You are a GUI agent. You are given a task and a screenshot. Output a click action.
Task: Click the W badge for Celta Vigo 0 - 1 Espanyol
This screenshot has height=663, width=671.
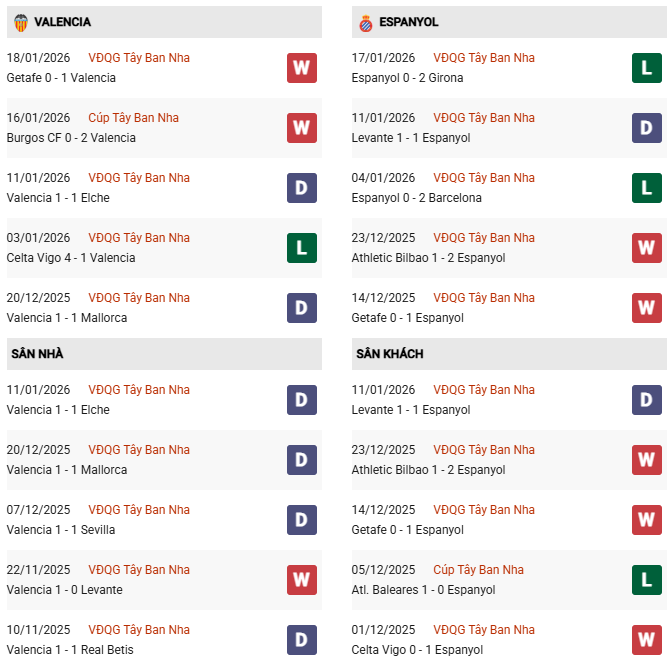646,640
